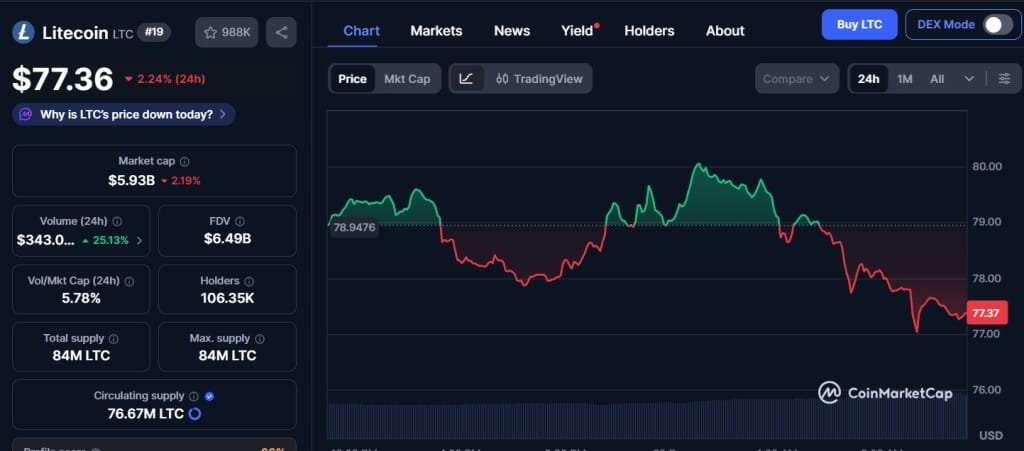Click the 2.24% (24h) change text

pos(165,79)
